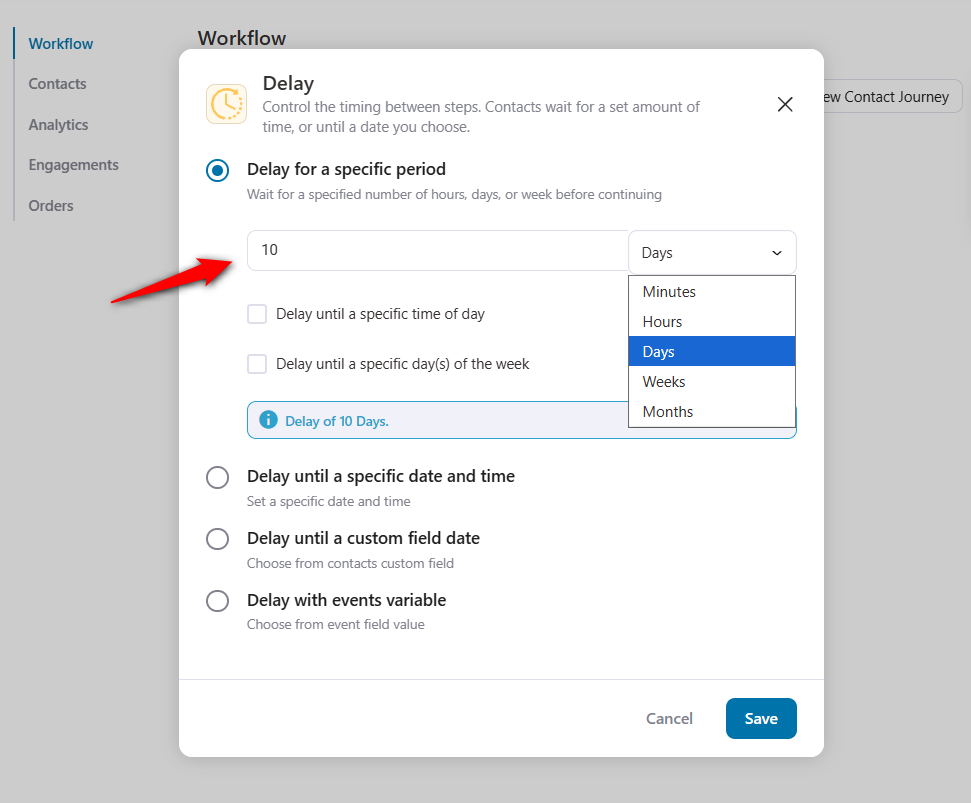Open the Orders sidebar tab

(51, 206)
